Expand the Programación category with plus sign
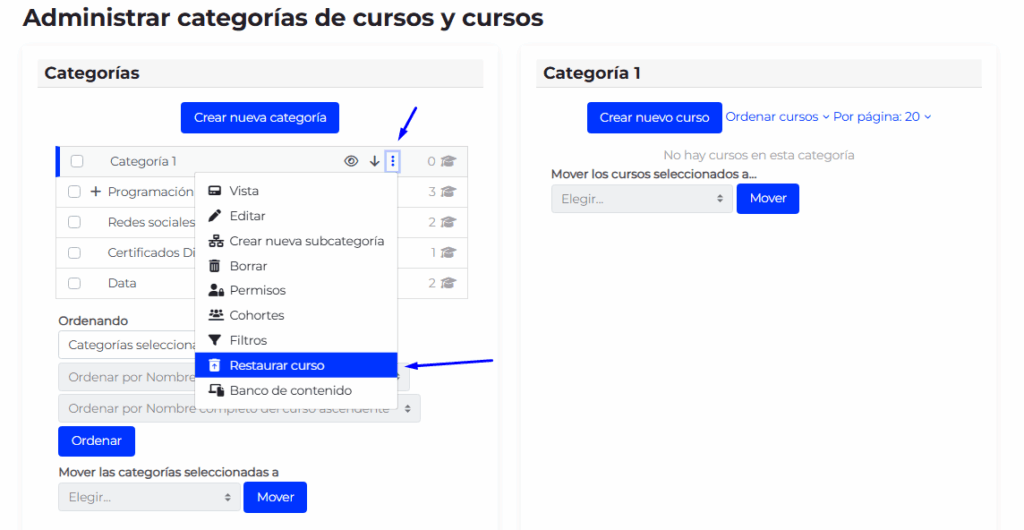Viewport: 1024px width, 530px height. click(96, 192)
